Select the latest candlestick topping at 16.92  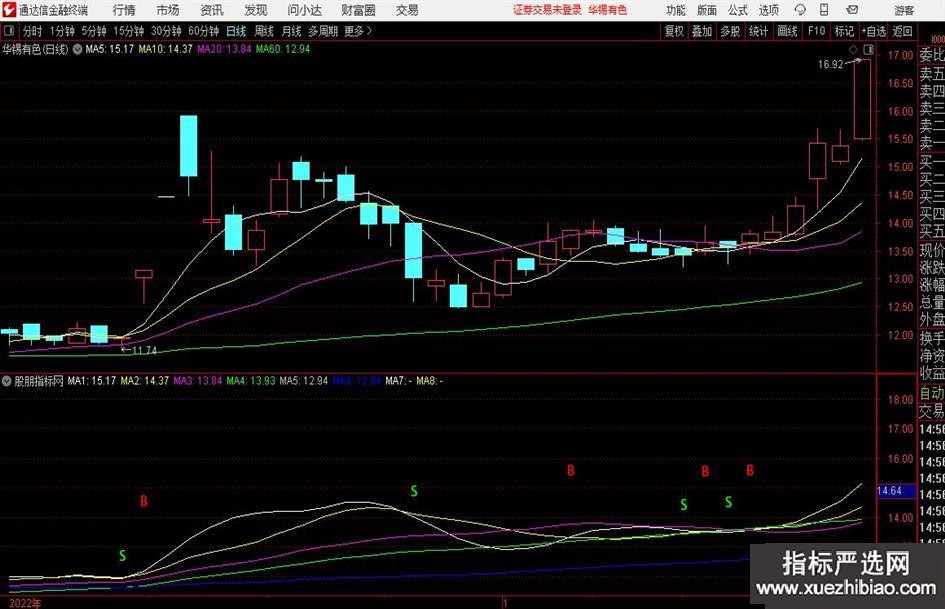coord(862,99)
